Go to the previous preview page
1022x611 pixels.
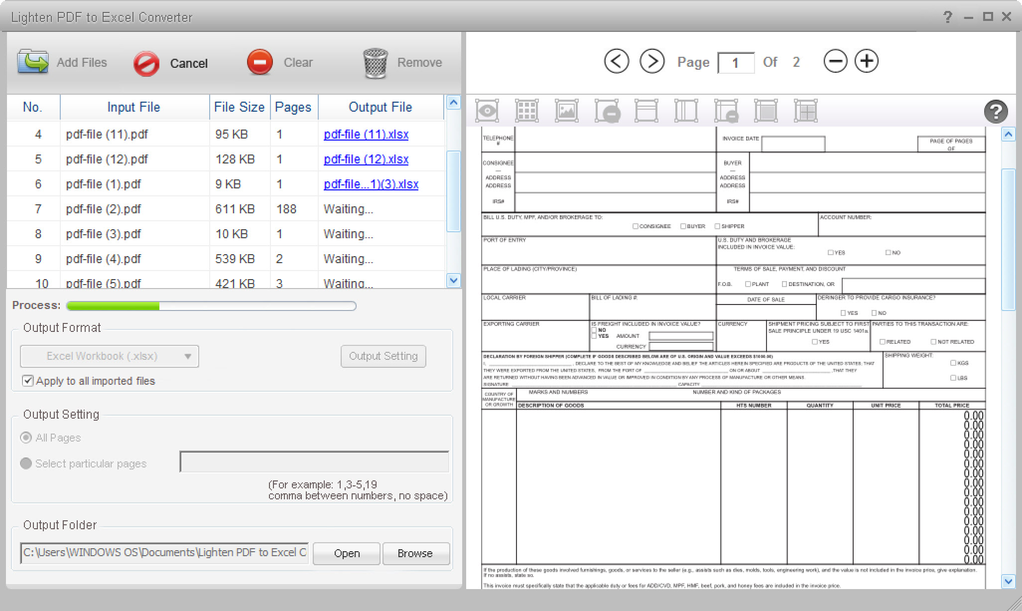617,61
